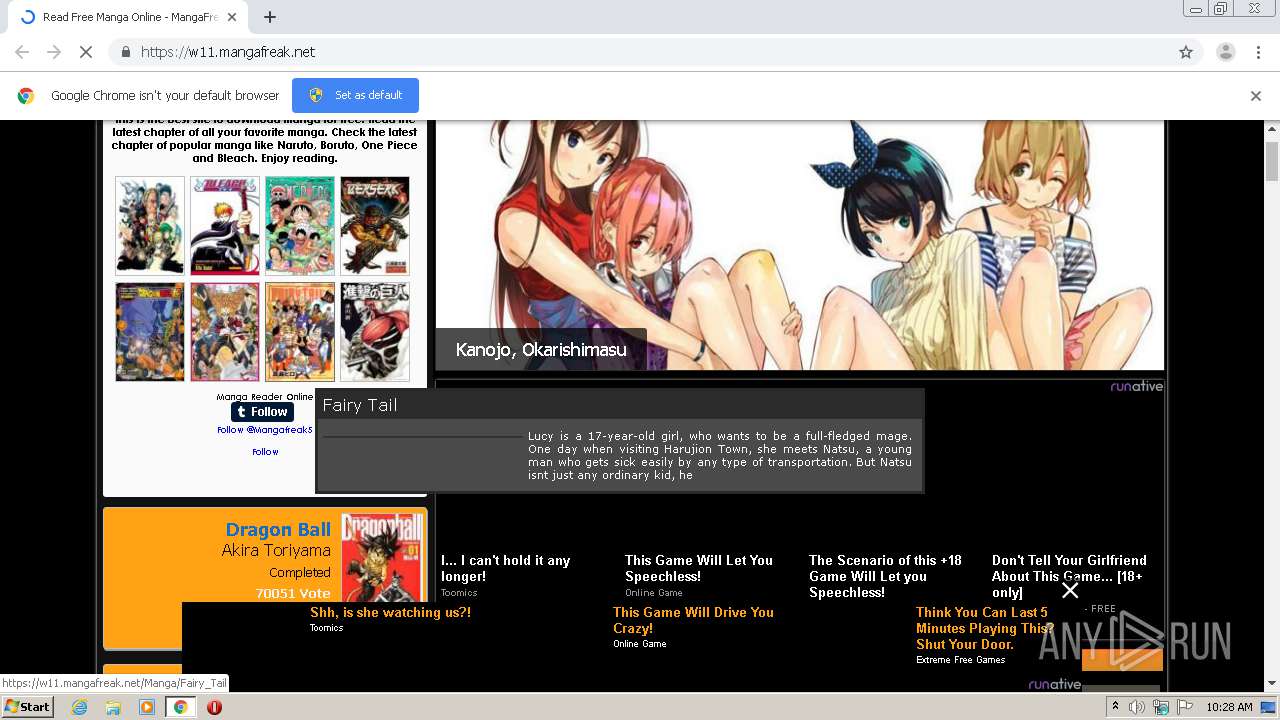View site info via the padlock icon
The width and height of the screenshot is (1280, 720).
pos(125,52)
